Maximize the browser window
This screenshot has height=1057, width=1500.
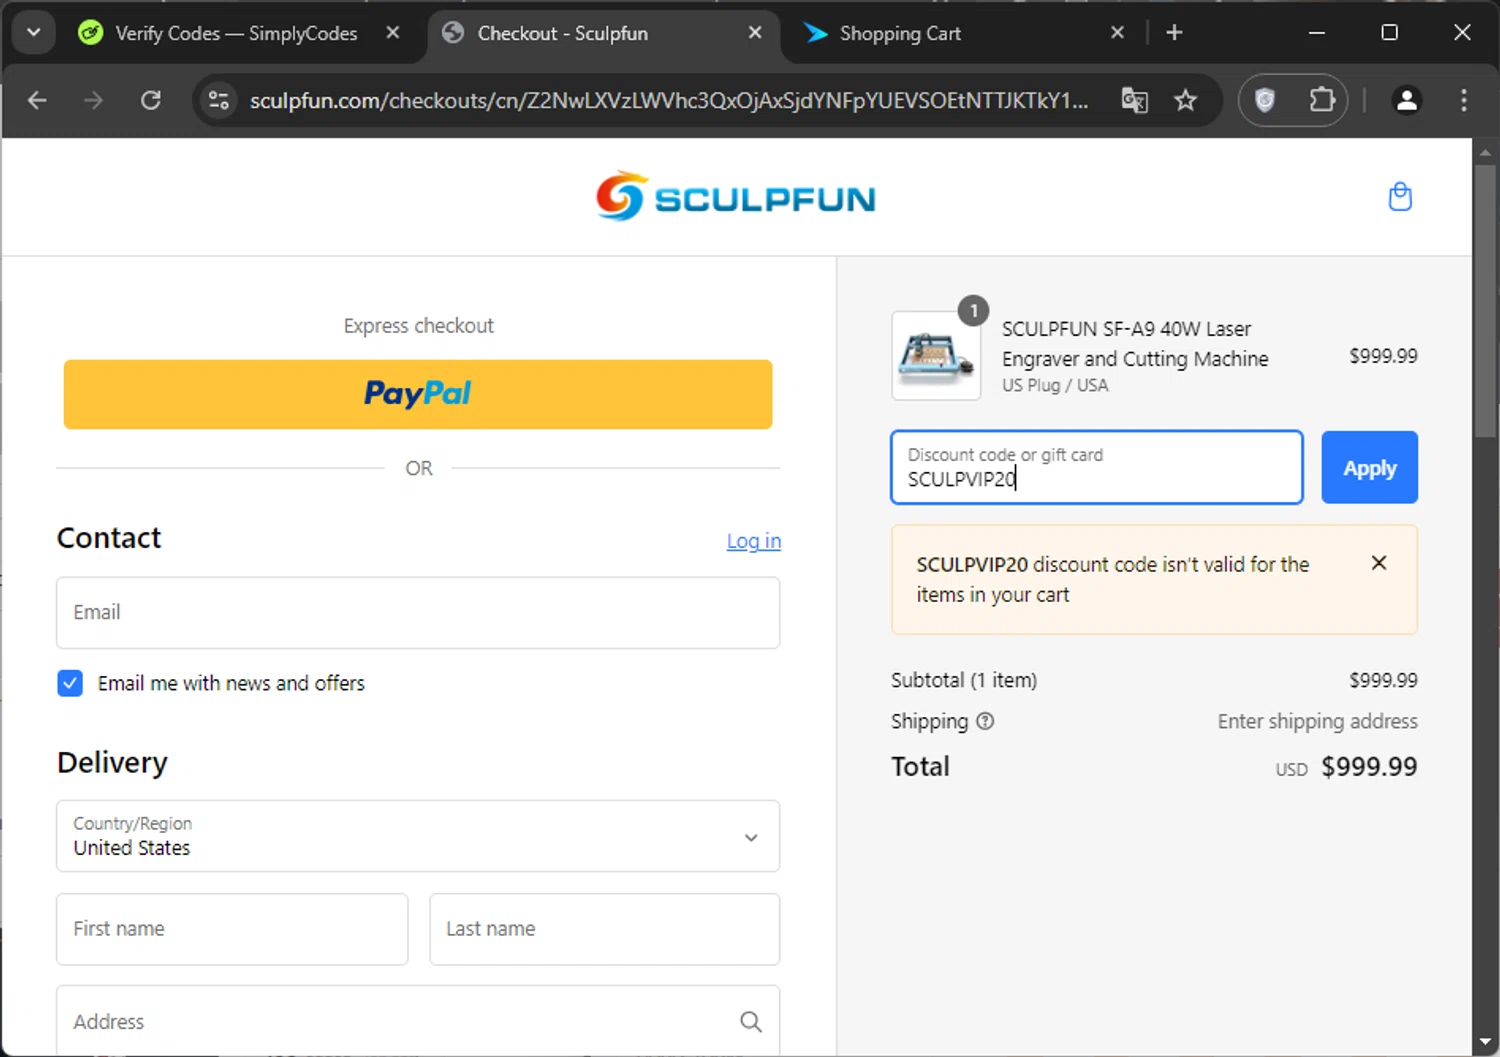[1389, 33]
